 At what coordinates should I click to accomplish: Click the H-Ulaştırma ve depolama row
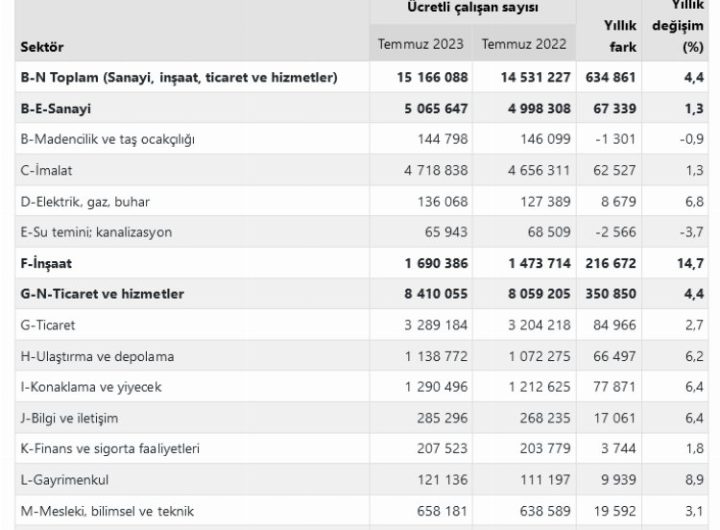pos(98,356)
